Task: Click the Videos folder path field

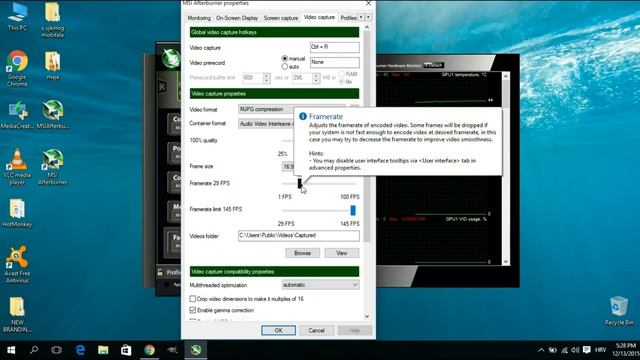Action: (x=299, y=236)
